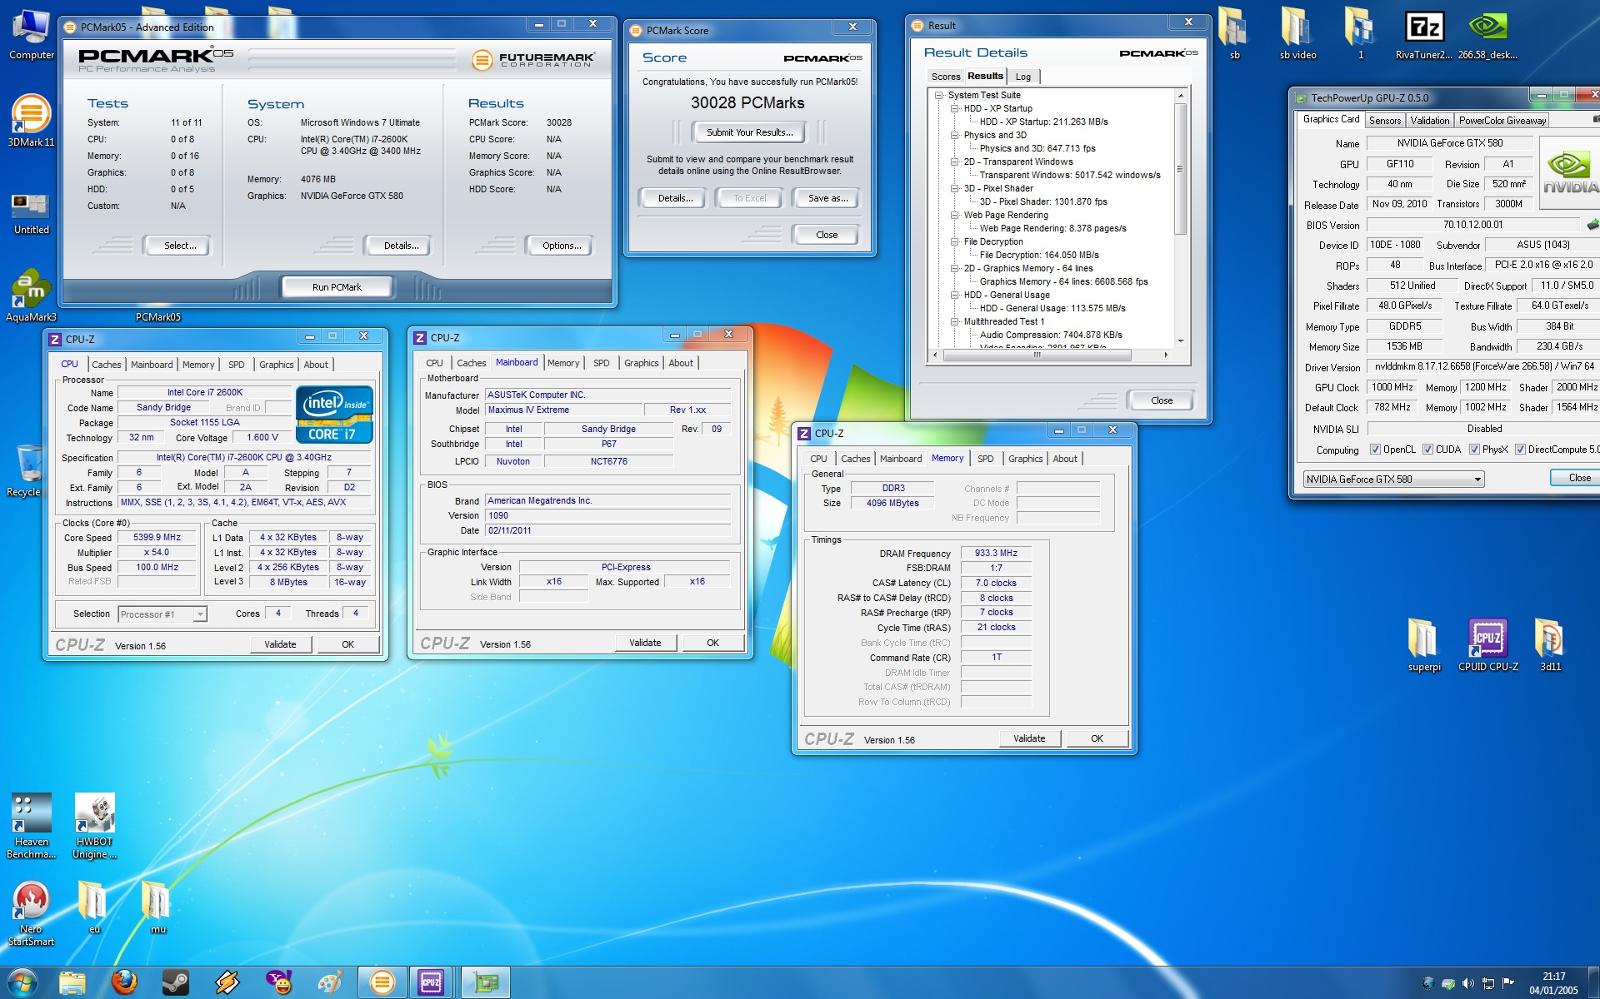Switch to Log tab in Result Details
This screenshot has width=1600, height=999.
coord(1023,77)
